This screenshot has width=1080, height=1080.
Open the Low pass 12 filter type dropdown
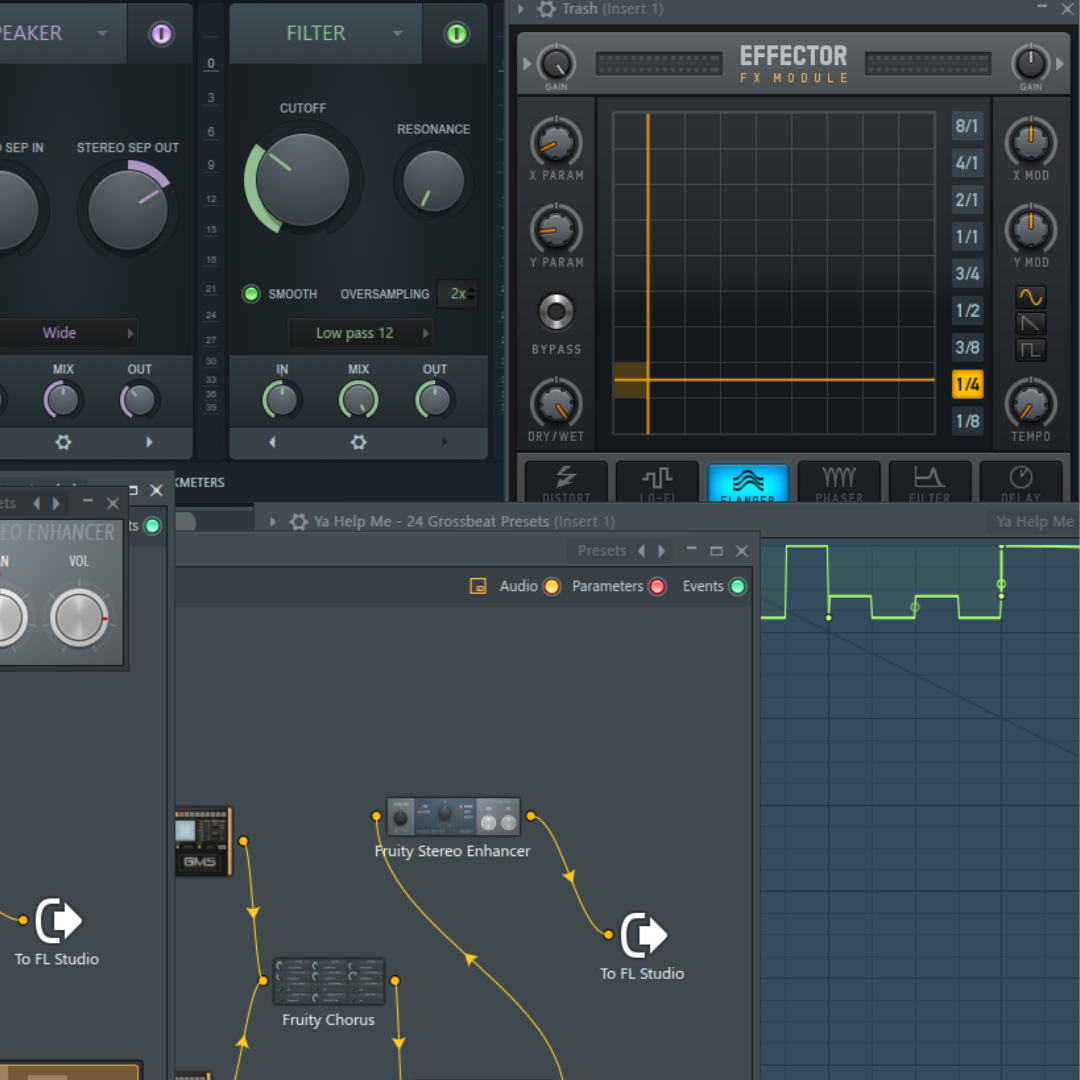[x=357, y=332]
